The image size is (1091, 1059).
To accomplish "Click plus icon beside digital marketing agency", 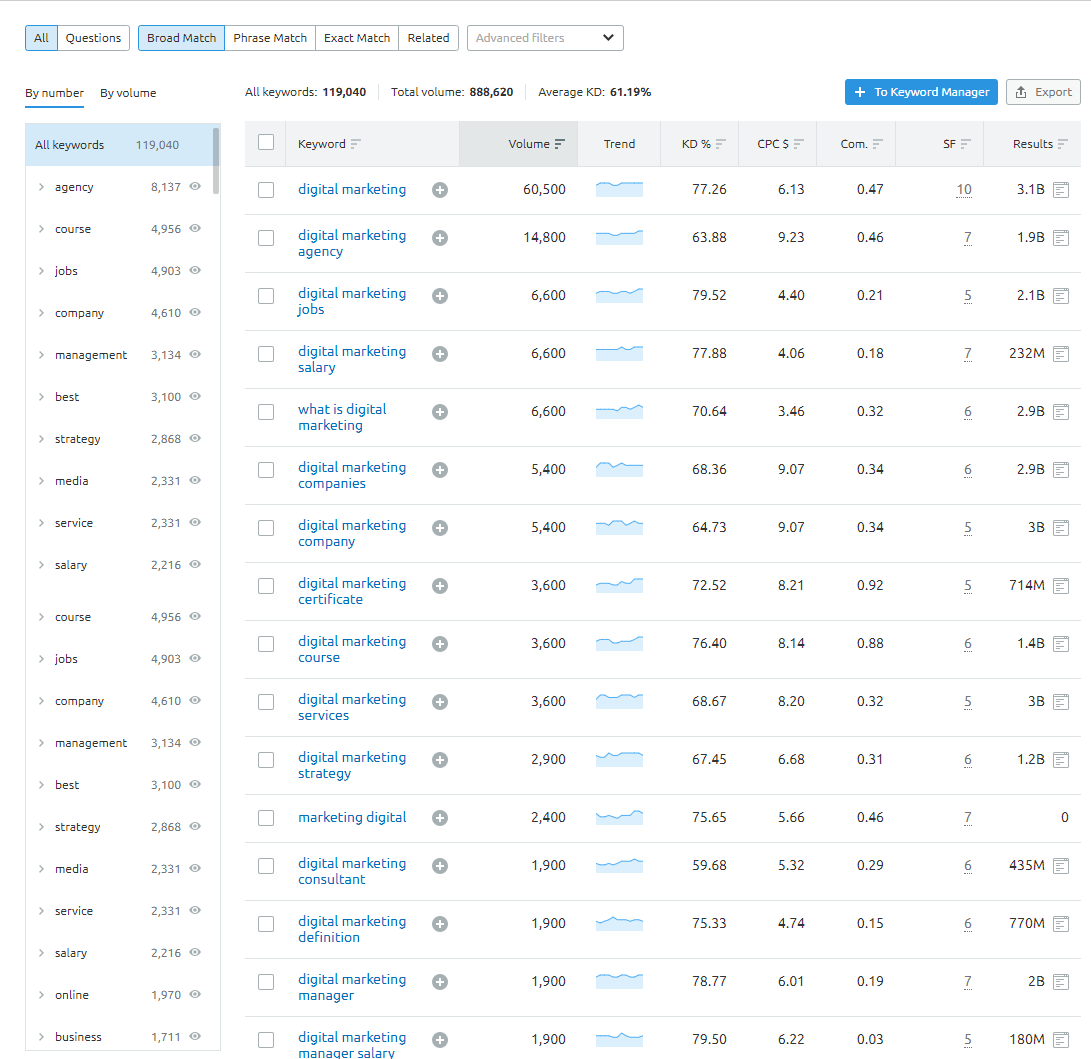I will pos(440,238).
